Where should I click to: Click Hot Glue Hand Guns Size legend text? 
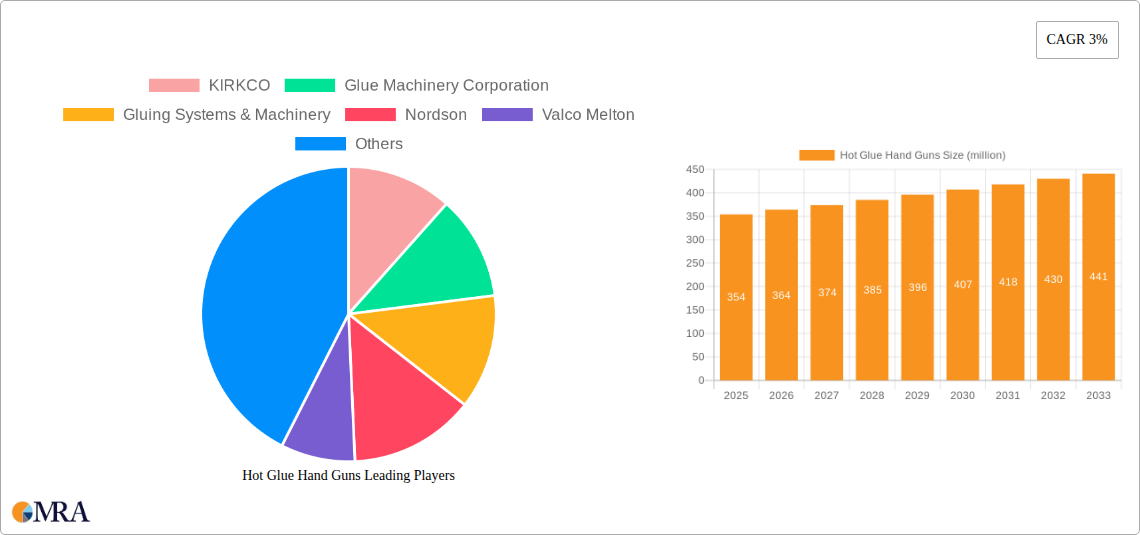point(922,155)
